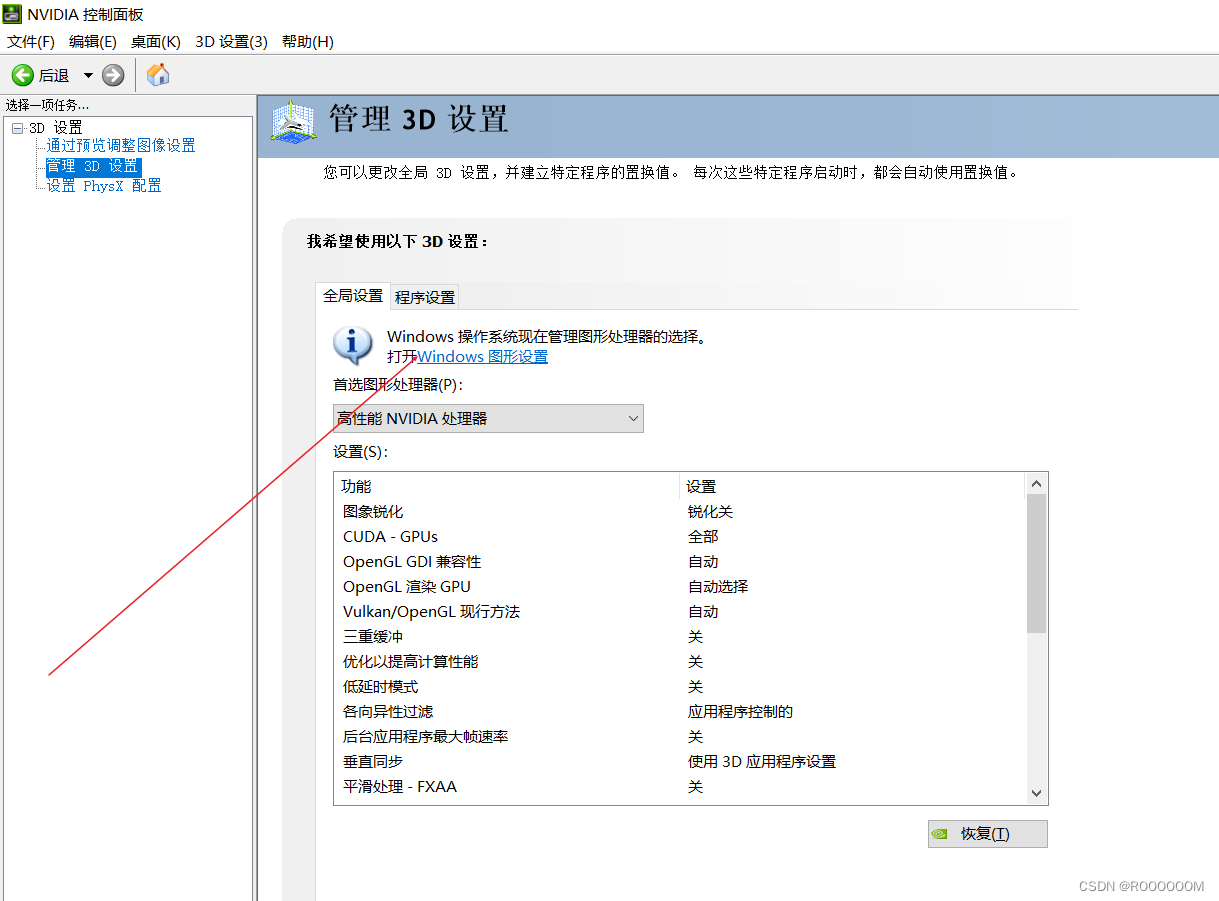Open the 文件(F) menu

coord(31,41)
